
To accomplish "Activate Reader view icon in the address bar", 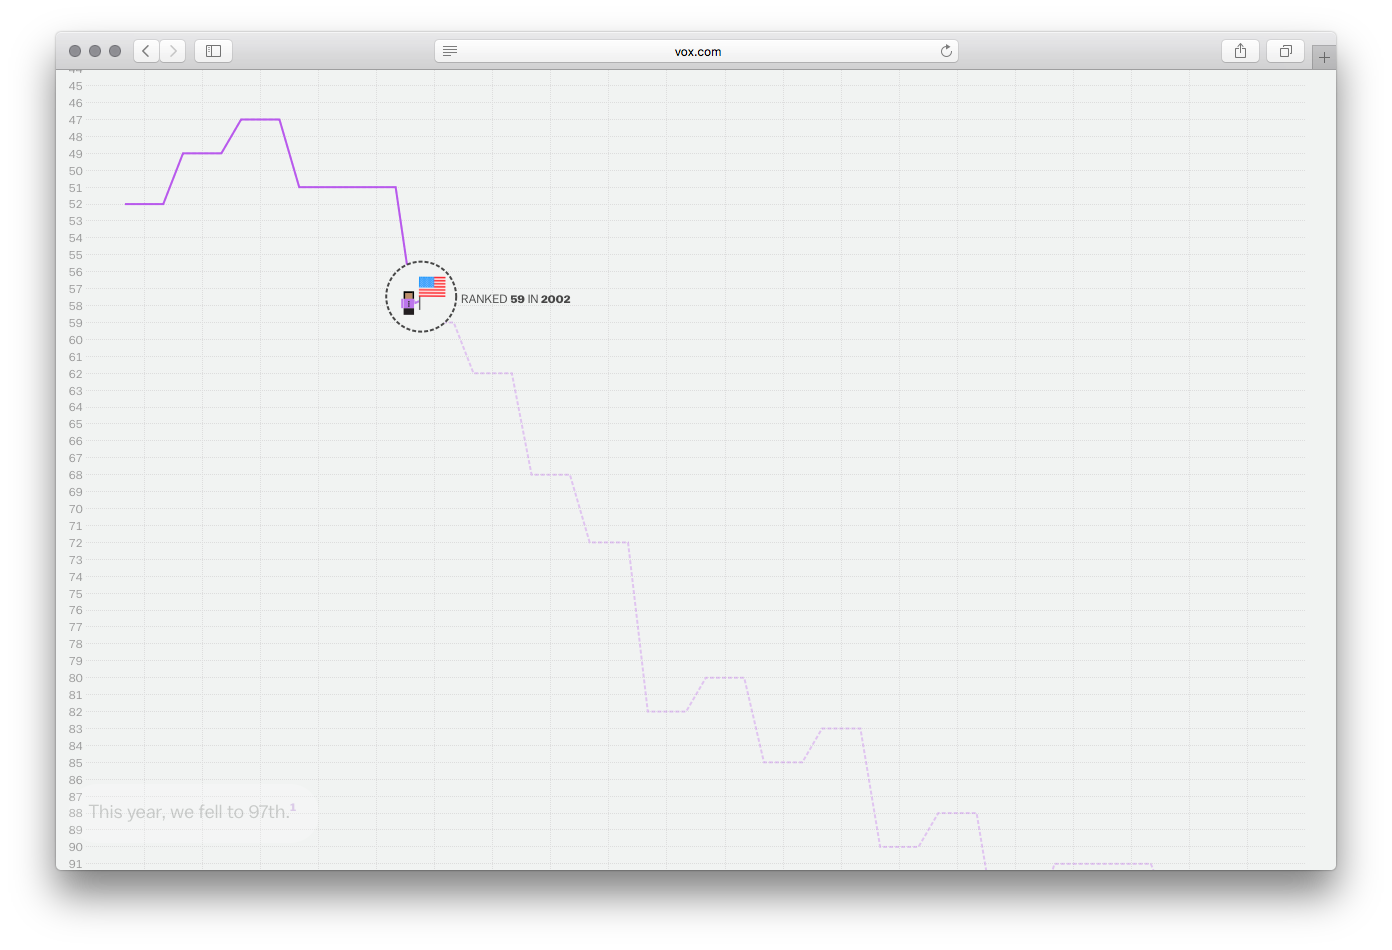I will (449, 50).
